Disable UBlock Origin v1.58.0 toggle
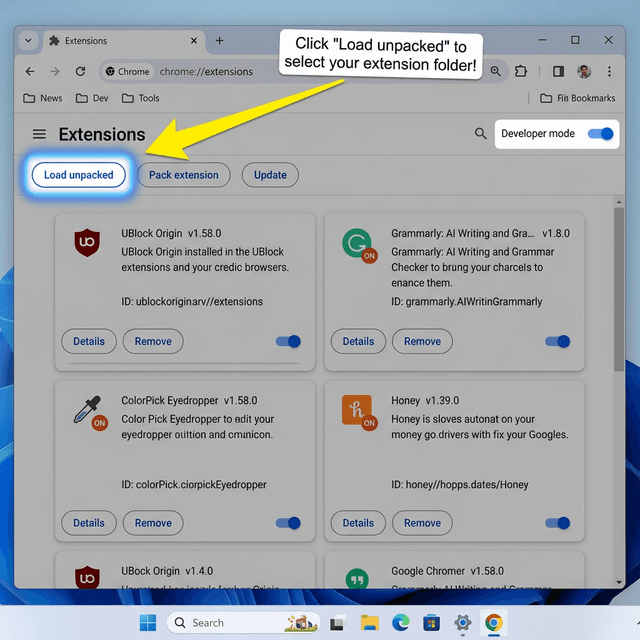Image resolution: width=640 pixels, height=640 pixels. 288,341
